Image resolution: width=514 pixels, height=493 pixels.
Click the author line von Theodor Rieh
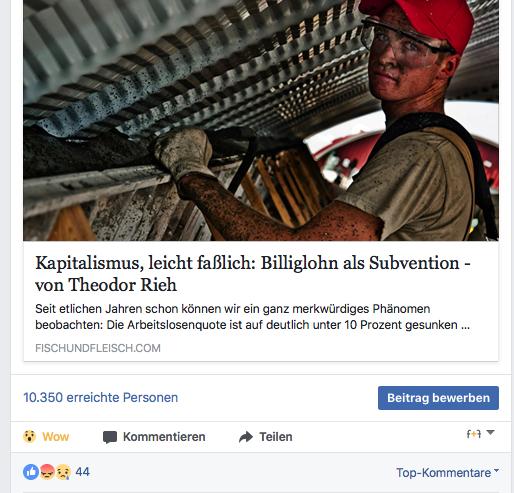(x=106, y=285)
